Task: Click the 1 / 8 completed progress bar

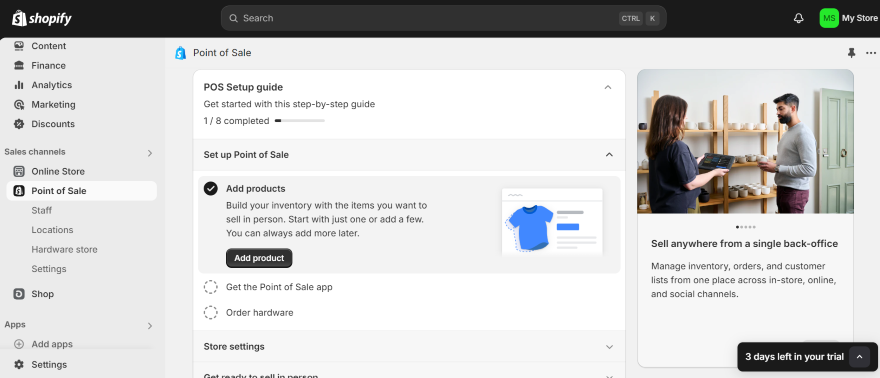Action: coord(300,121)
